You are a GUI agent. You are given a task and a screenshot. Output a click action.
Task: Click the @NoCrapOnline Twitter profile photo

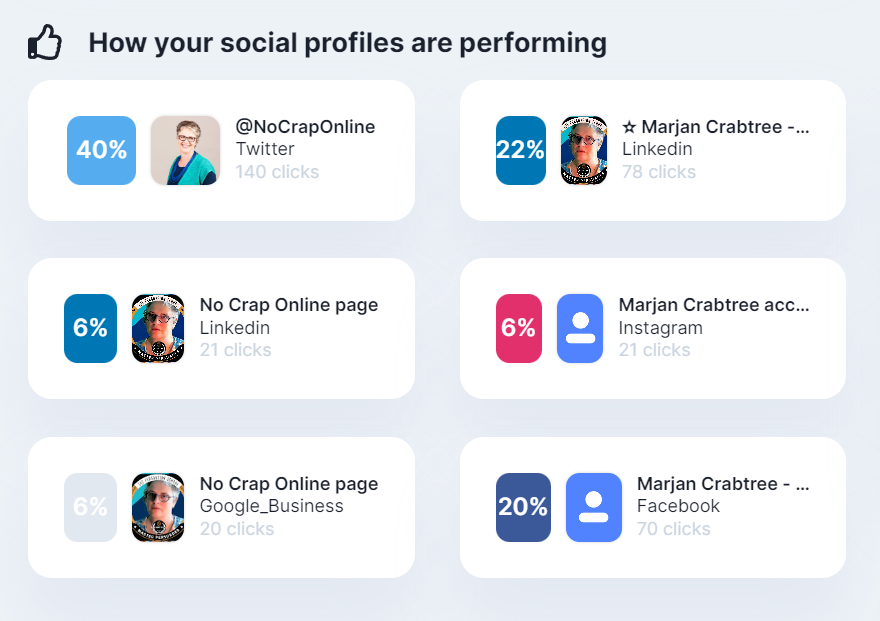[x=185, y=150]
